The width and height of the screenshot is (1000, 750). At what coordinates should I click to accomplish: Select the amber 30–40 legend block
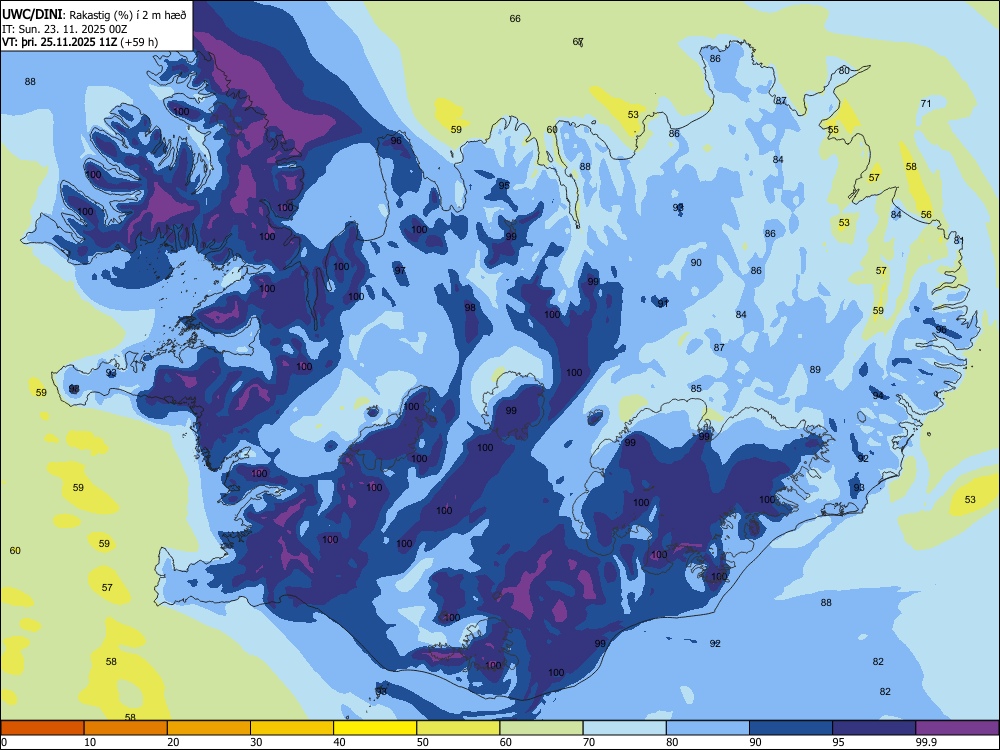pos(292,728)
